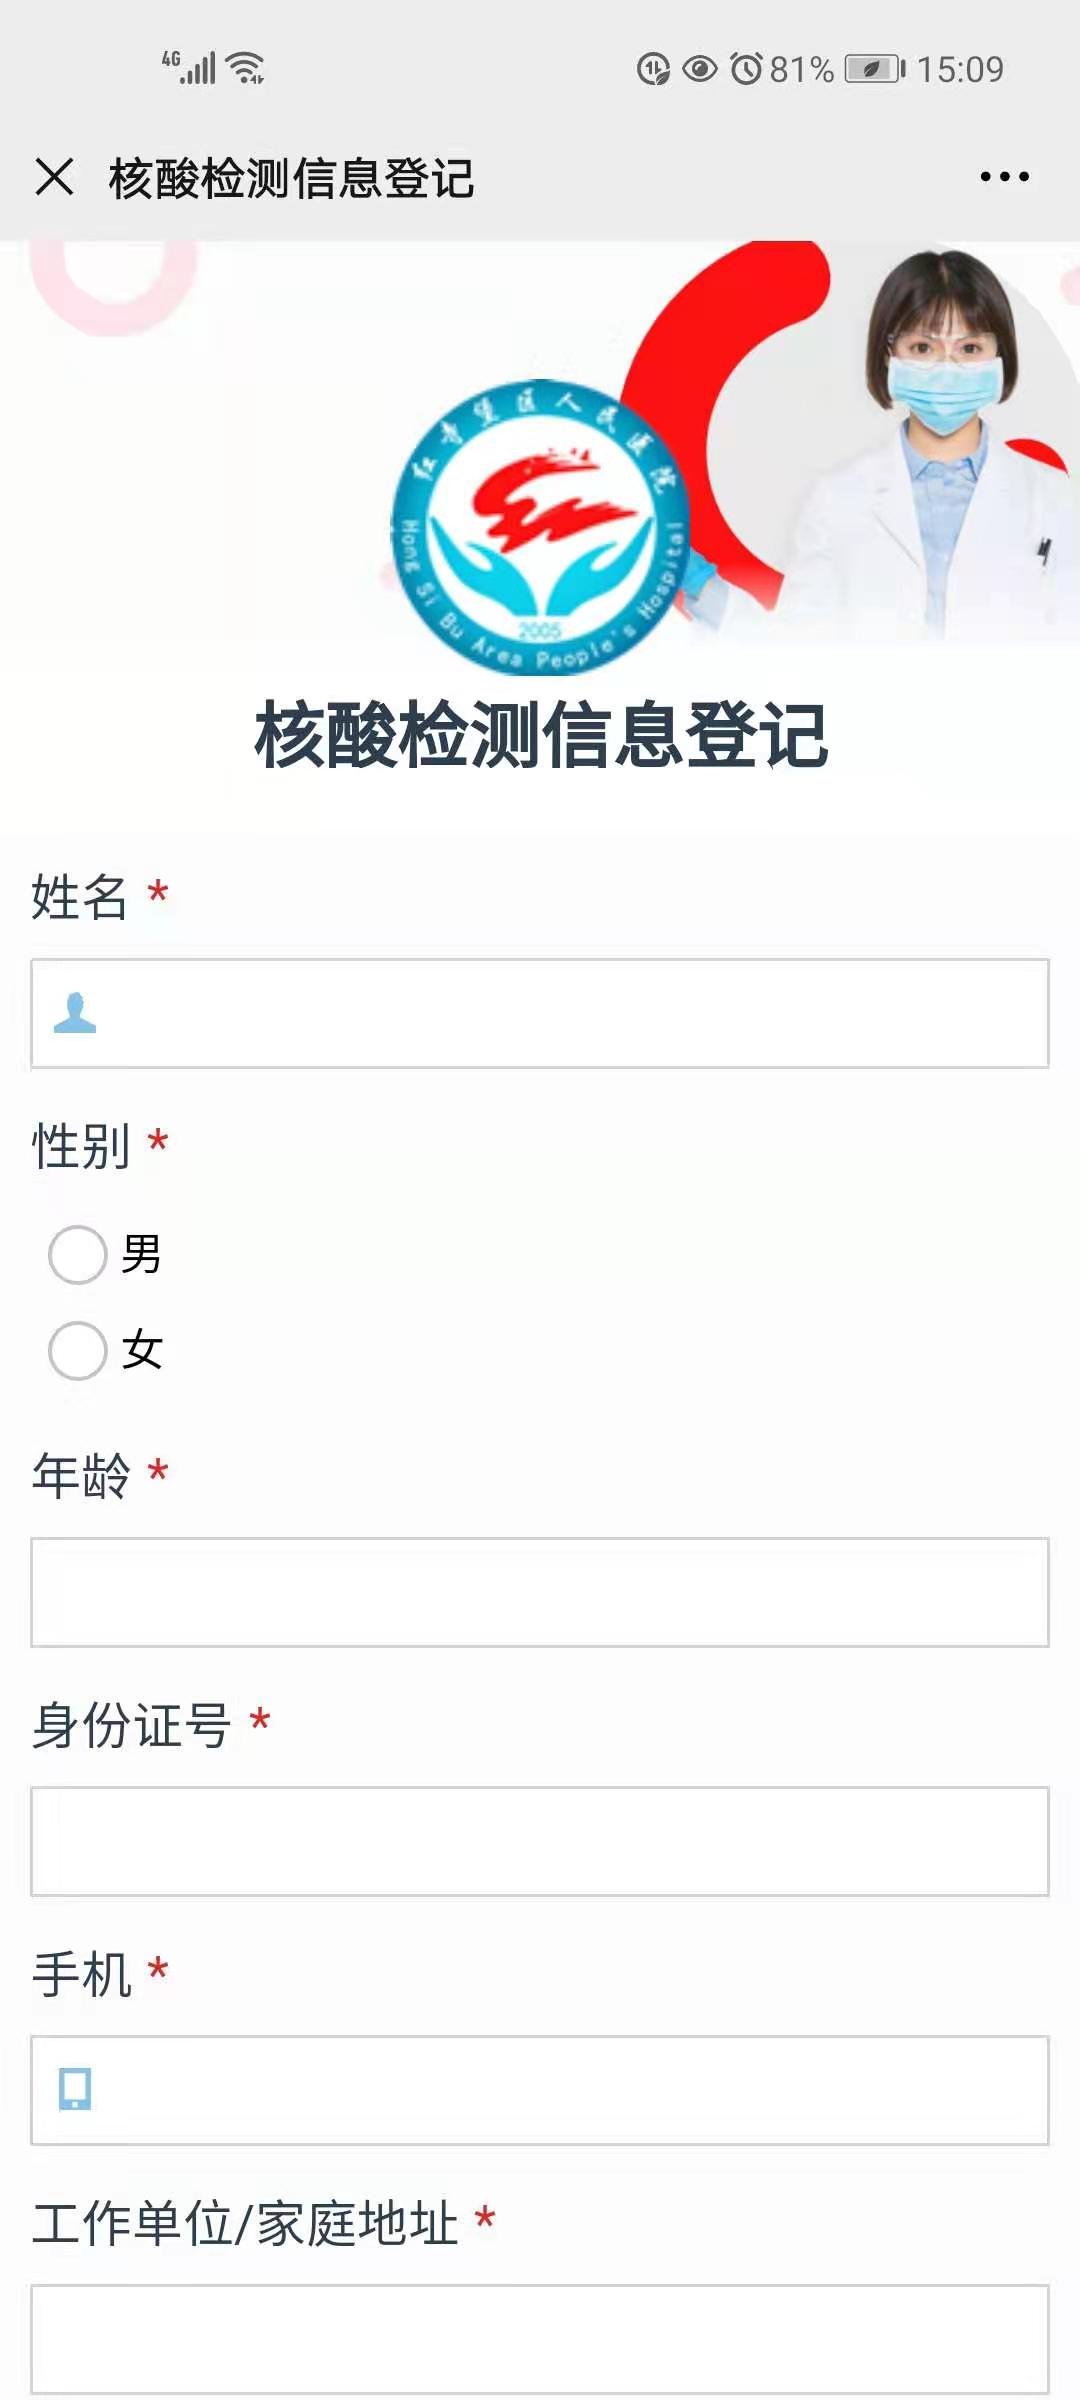
Task: Tap the eye comfort status icon
Action: pyautogui.click(x=699, y=69)
